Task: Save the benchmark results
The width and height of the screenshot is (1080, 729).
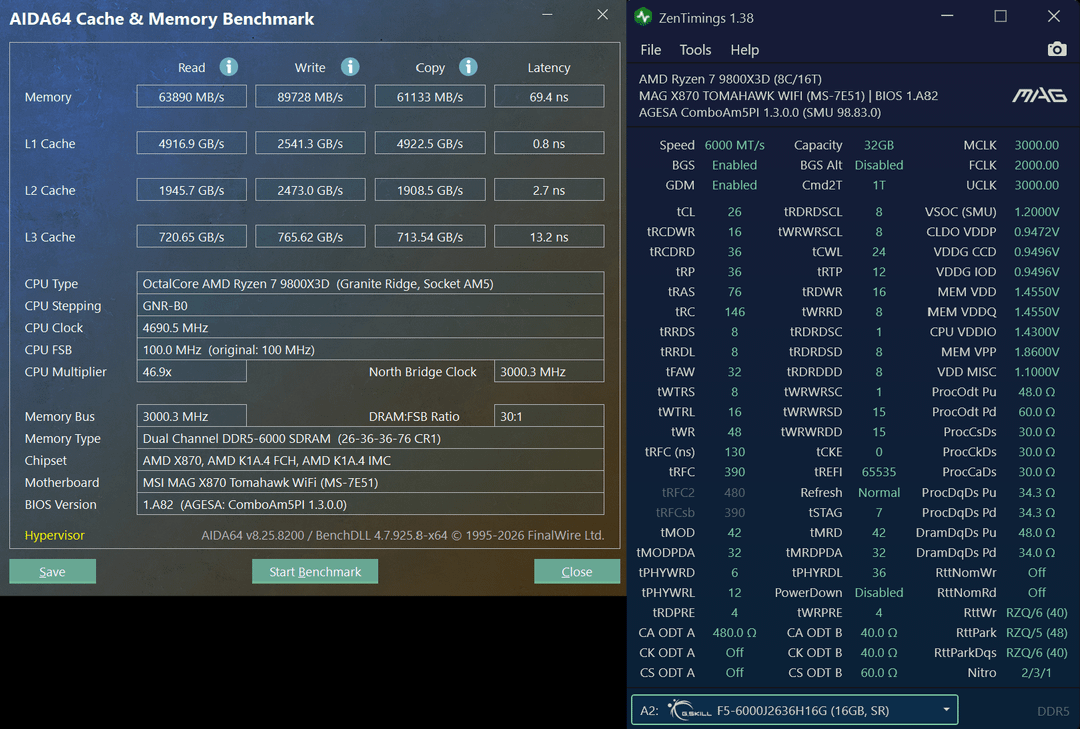Action: pyautogui.click(x=52, y=571)
